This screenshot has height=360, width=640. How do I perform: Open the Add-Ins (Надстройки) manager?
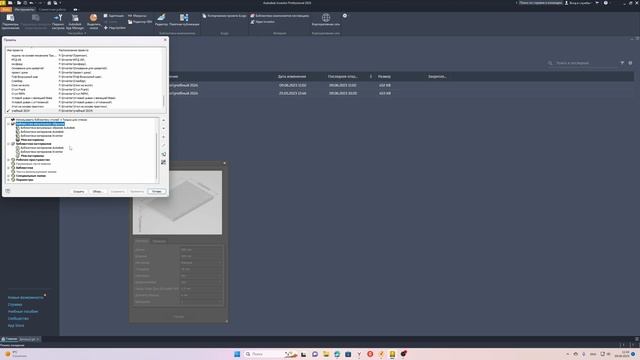pos(114,28)
